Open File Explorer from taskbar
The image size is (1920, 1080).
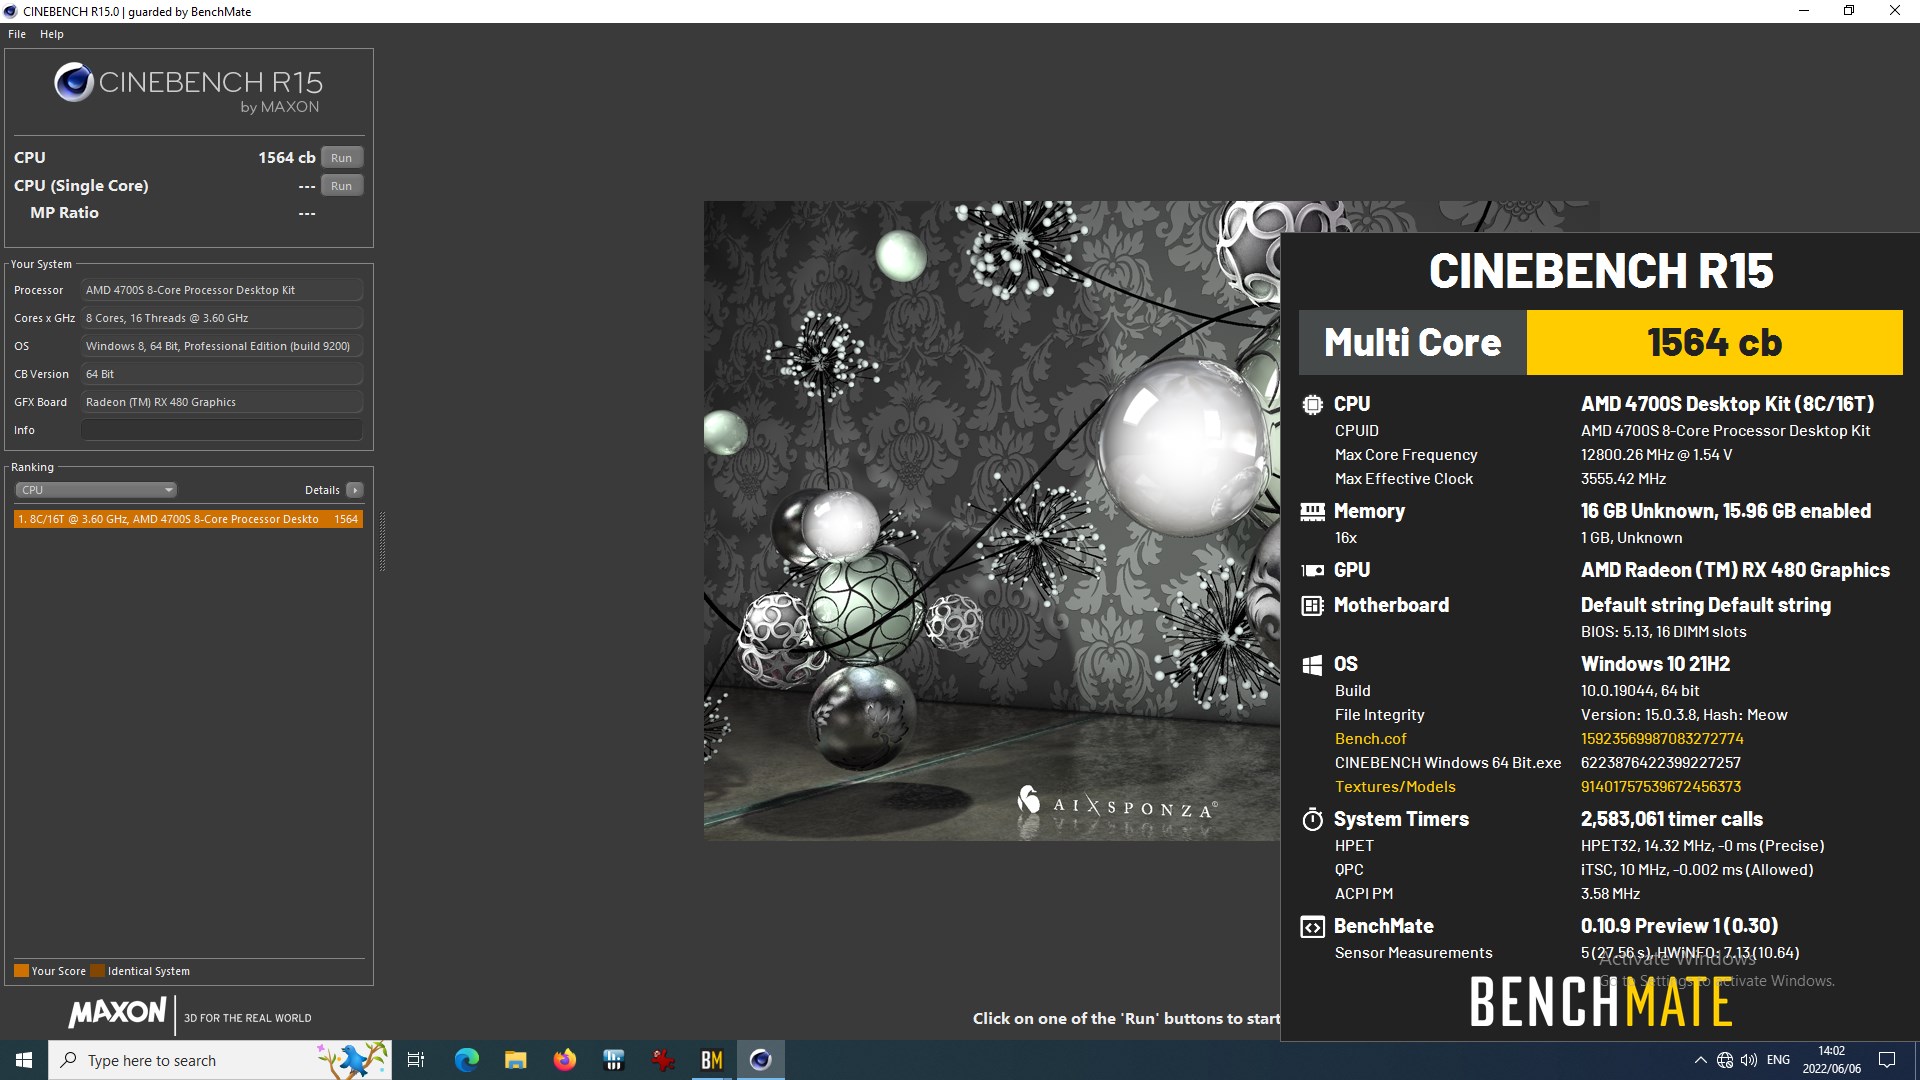point(515,1060)
